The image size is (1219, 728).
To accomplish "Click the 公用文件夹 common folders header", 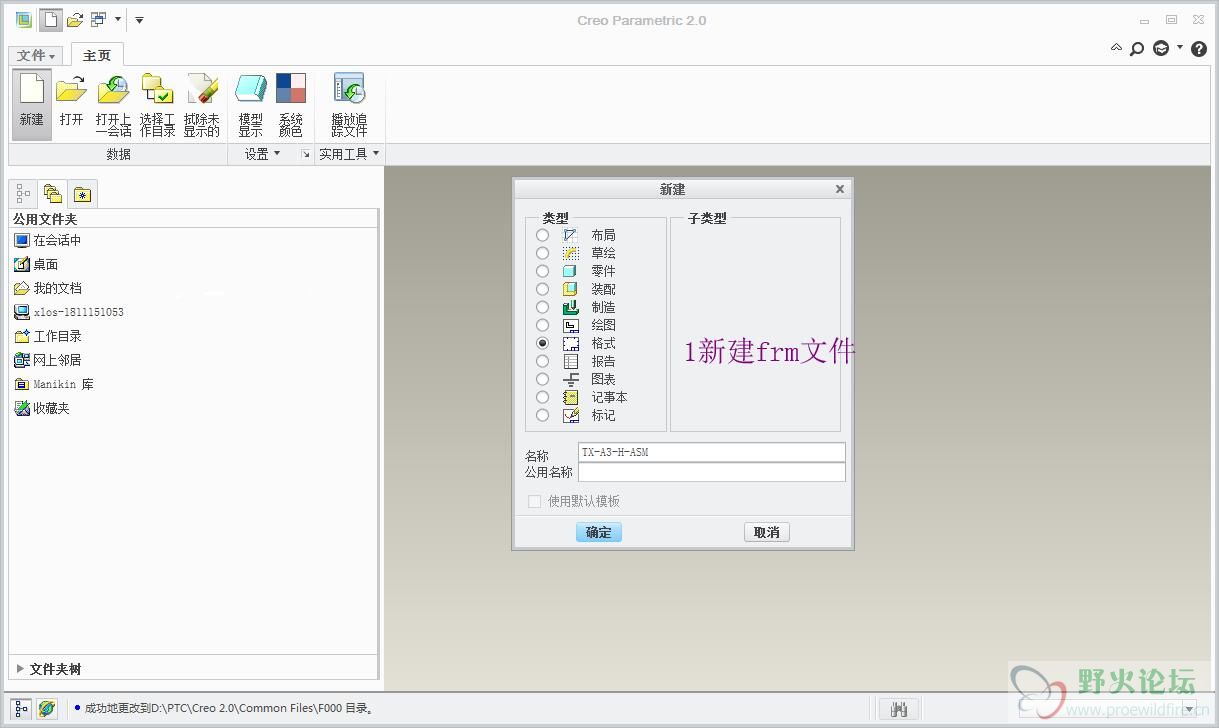I will pyautogui.click(x=193, y=219).
